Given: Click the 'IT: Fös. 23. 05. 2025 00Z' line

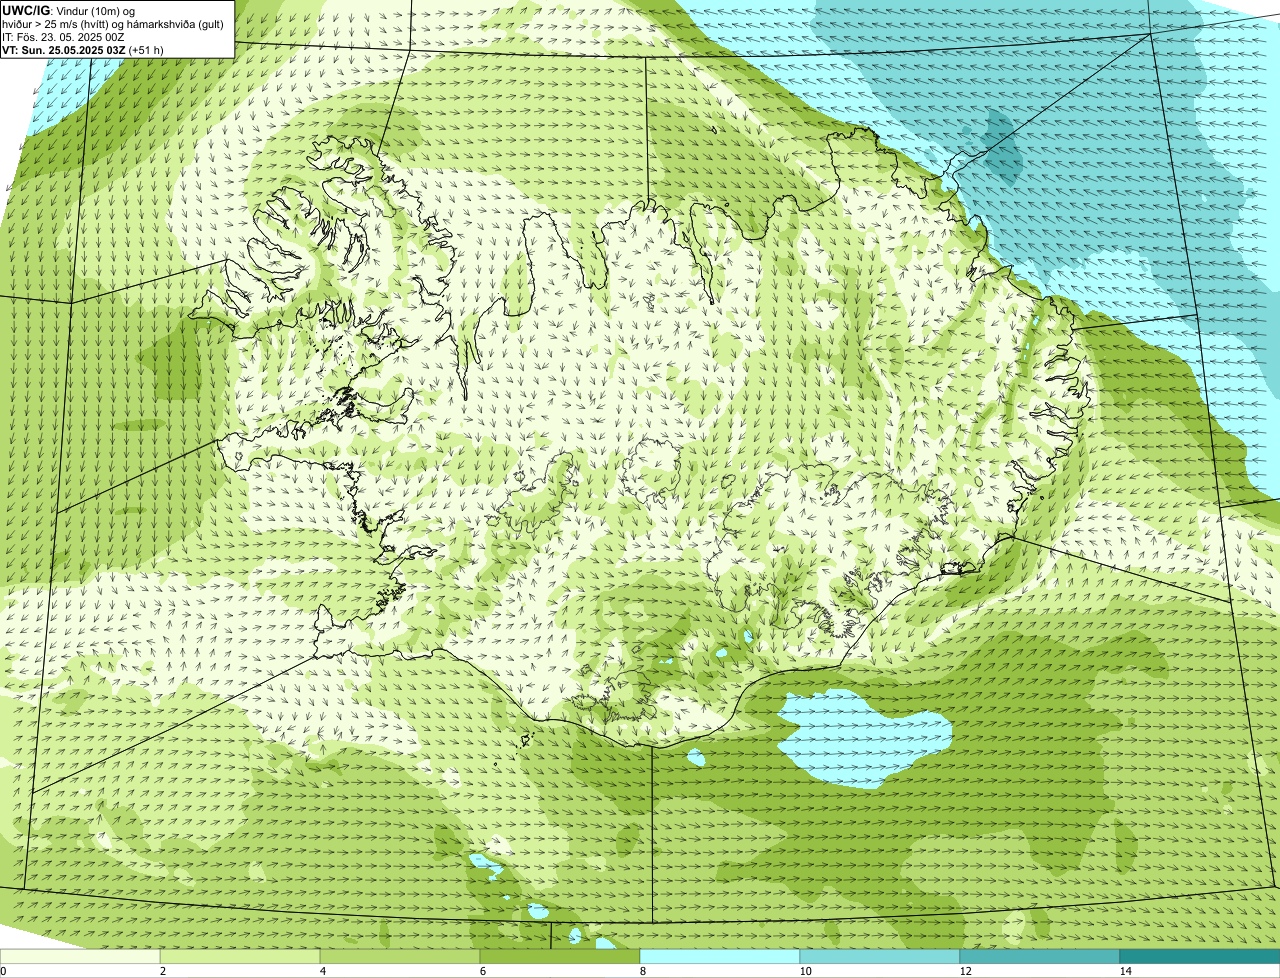Looking at the screenshot, I should point(63,37).
